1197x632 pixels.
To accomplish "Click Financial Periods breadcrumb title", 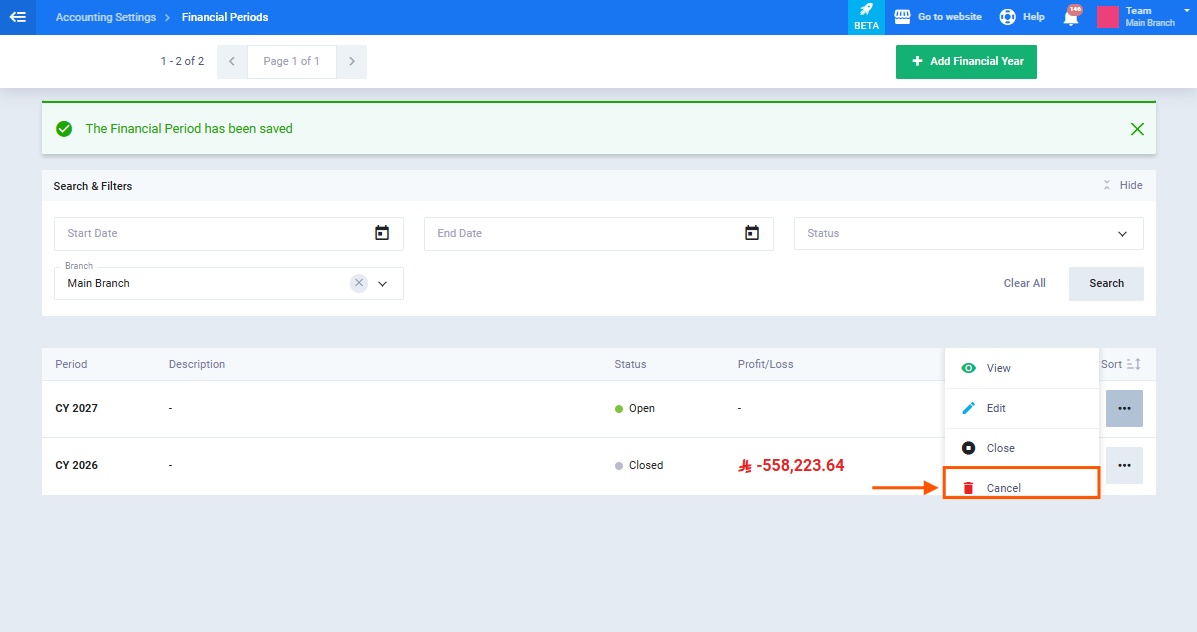I will click(224, 17).
